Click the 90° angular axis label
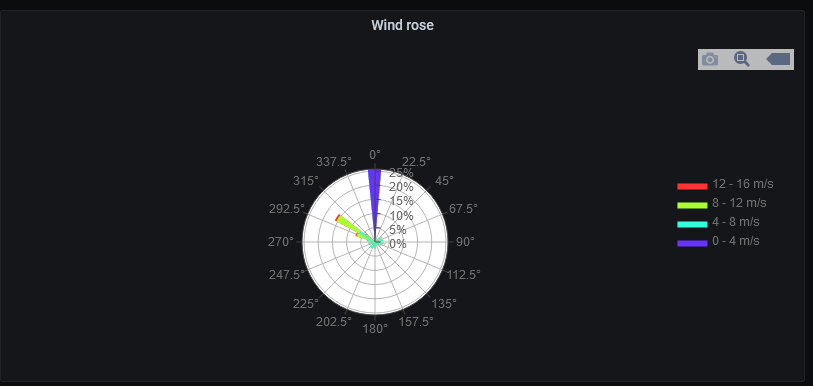Viewport: 813px width, 386px height. pyautogui.click(x=465, y=242)
